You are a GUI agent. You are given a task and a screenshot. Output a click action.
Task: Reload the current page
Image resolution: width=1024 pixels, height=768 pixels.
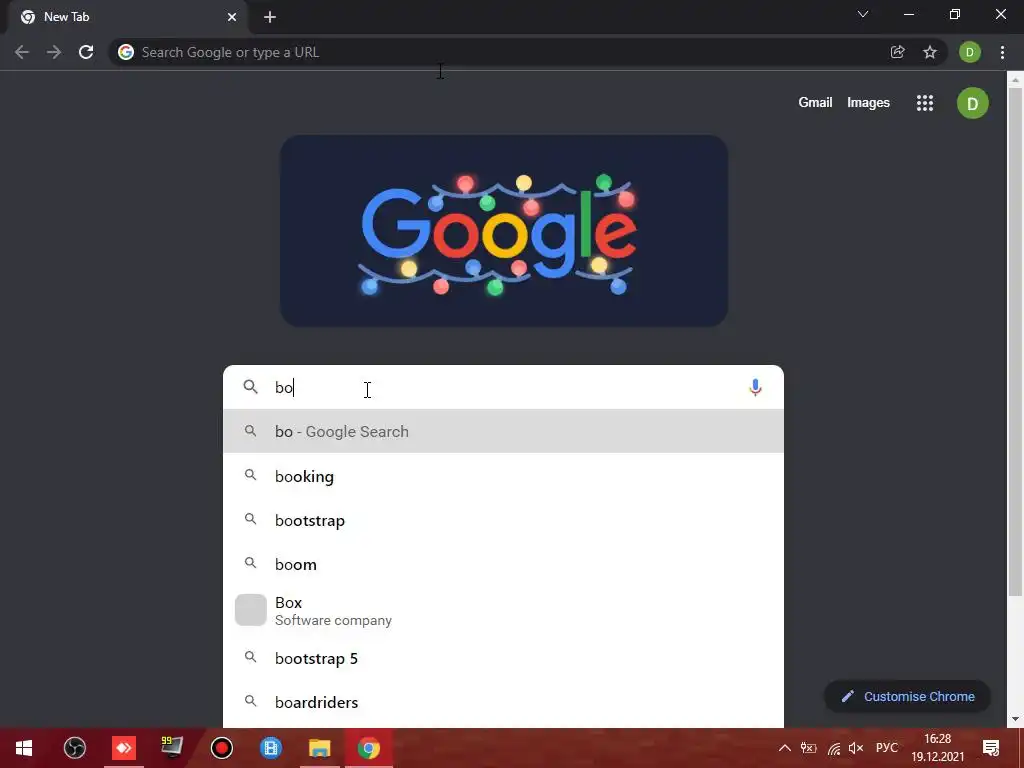point(86,52)
